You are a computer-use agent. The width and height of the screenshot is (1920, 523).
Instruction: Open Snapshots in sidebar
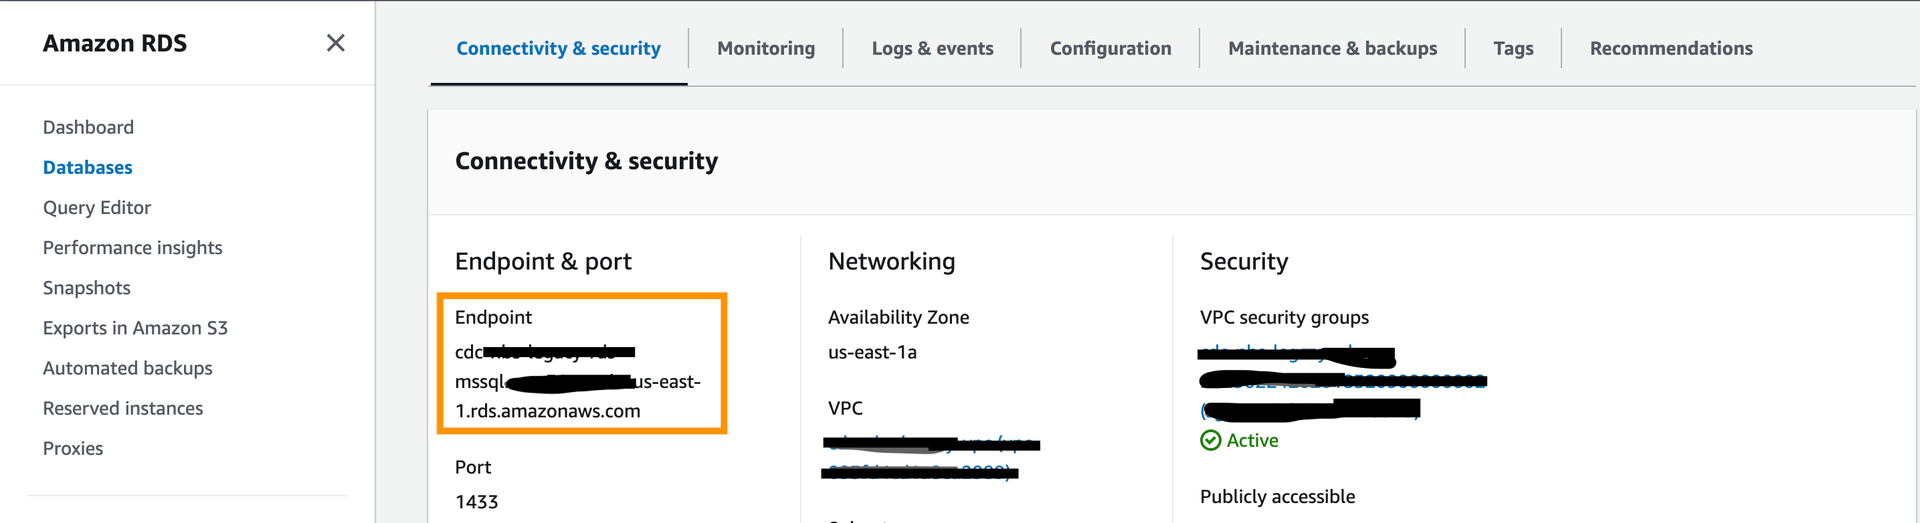[x=86, y=288]
